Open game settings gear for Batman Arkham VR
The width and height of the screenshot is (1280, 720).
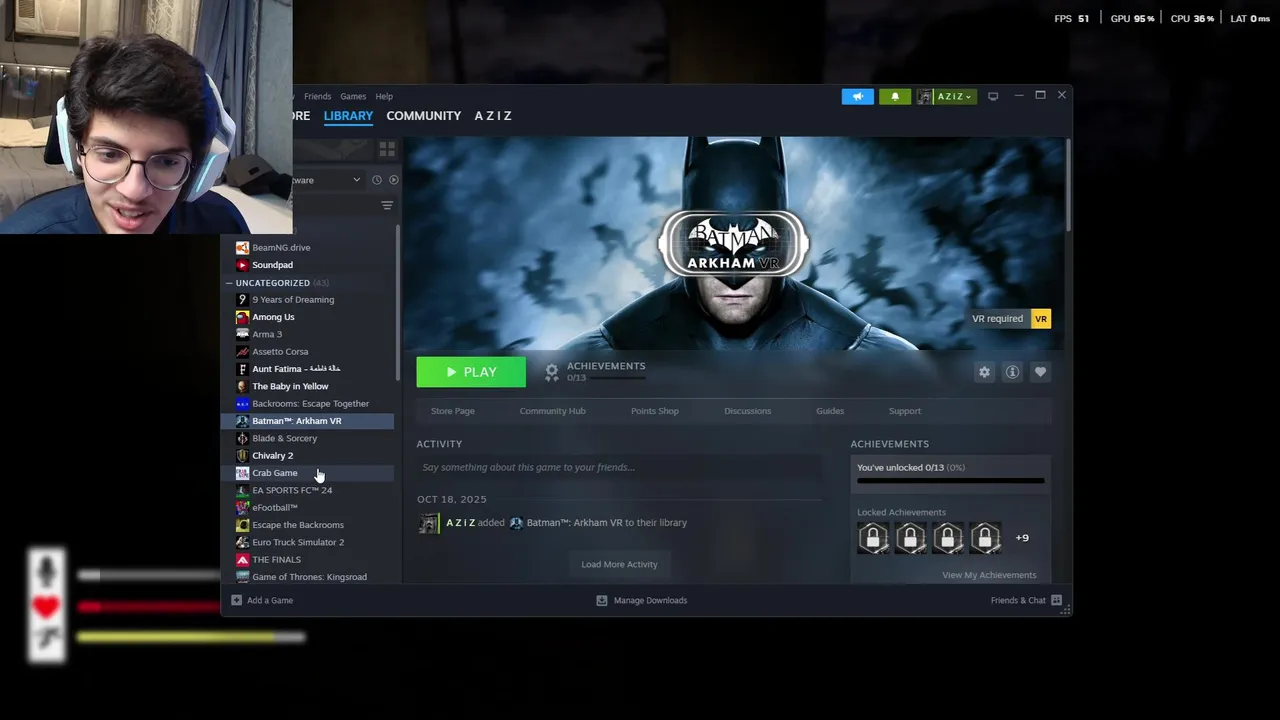[x=984, y=372]
